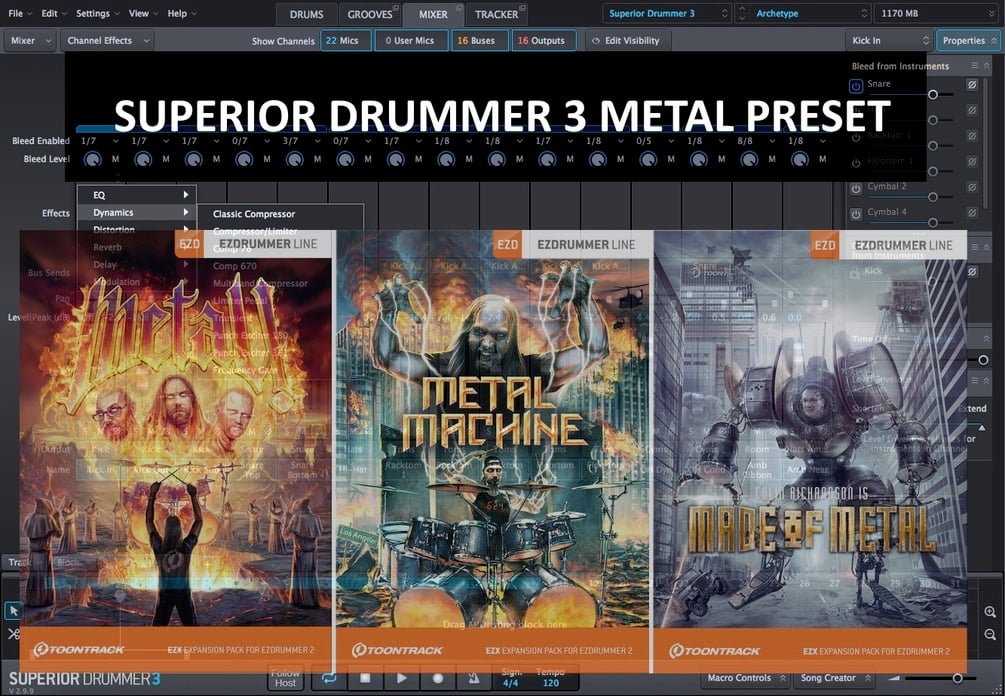Switch to the TRACKER tab
1005x696 pixels.
click(x=496, y=14)
